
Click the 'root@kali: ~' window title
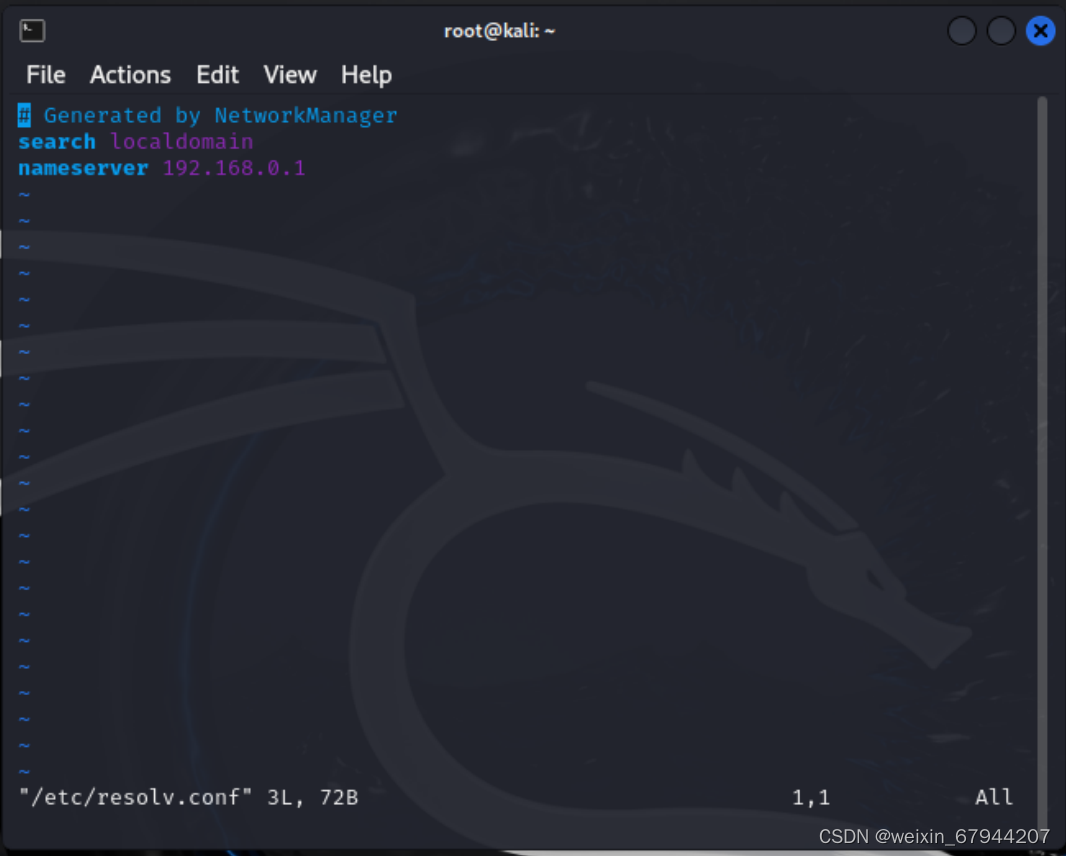point(500,31)
